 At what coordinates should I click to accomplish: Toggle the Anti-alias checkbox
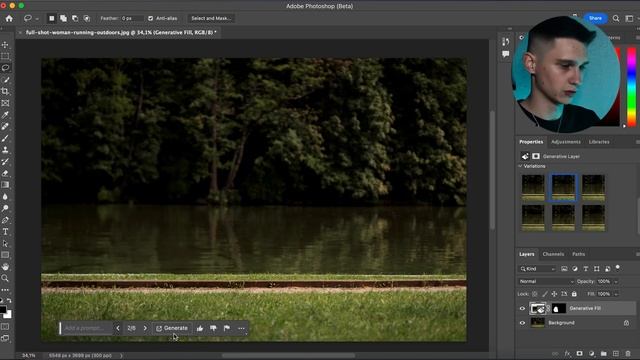[x=151, y=18]
